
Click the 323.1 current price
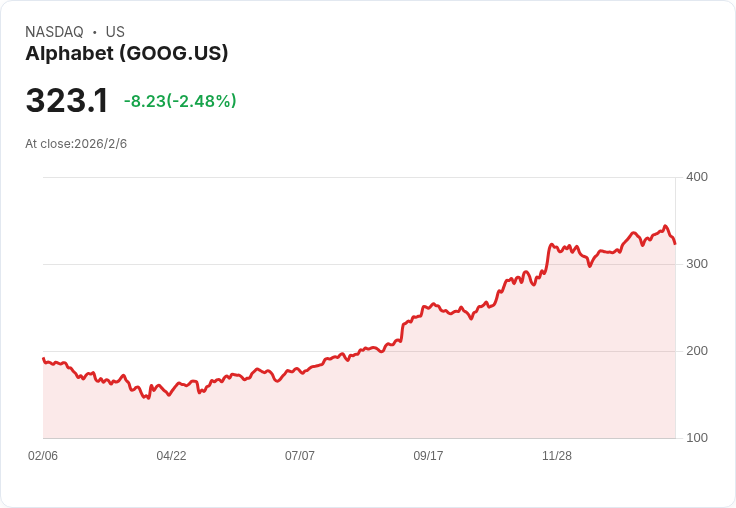(66, 101)
